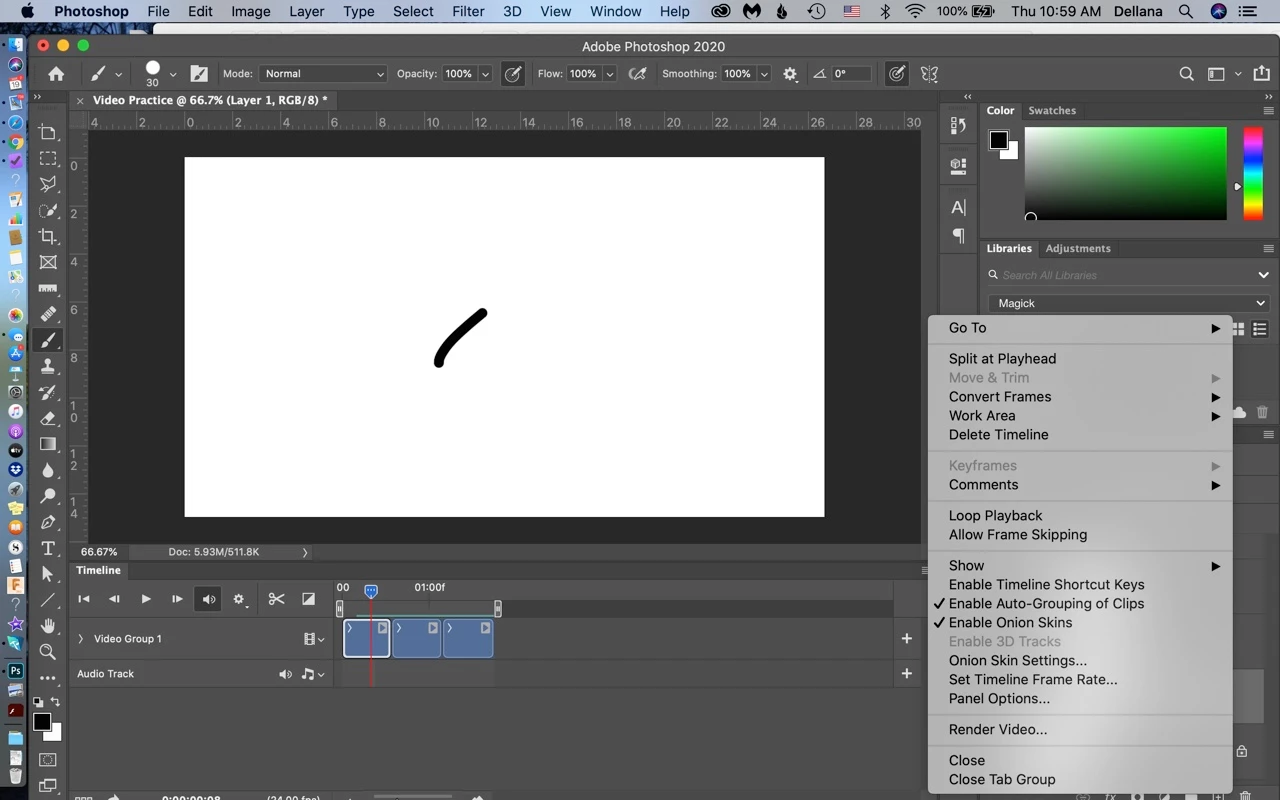This screenshot has height=800, width=1280.
Task: Open brush settings panel icon in options bar
Action: coord(199,74)
